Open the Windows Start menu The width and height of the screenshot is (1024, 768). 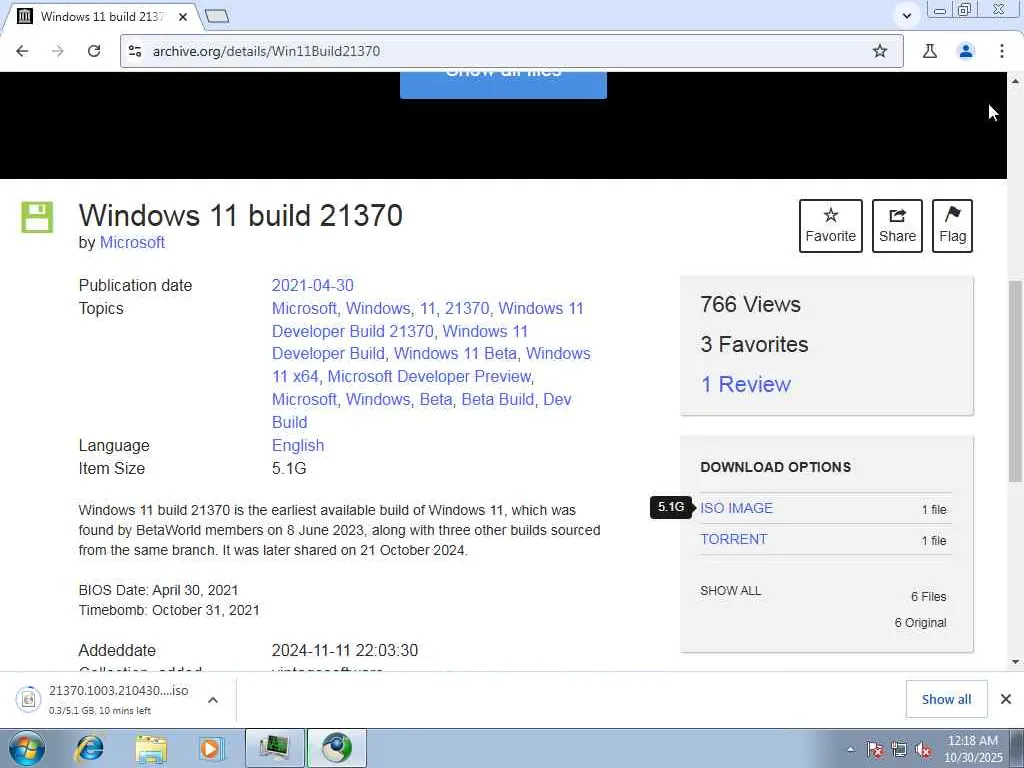click(27, 748)
